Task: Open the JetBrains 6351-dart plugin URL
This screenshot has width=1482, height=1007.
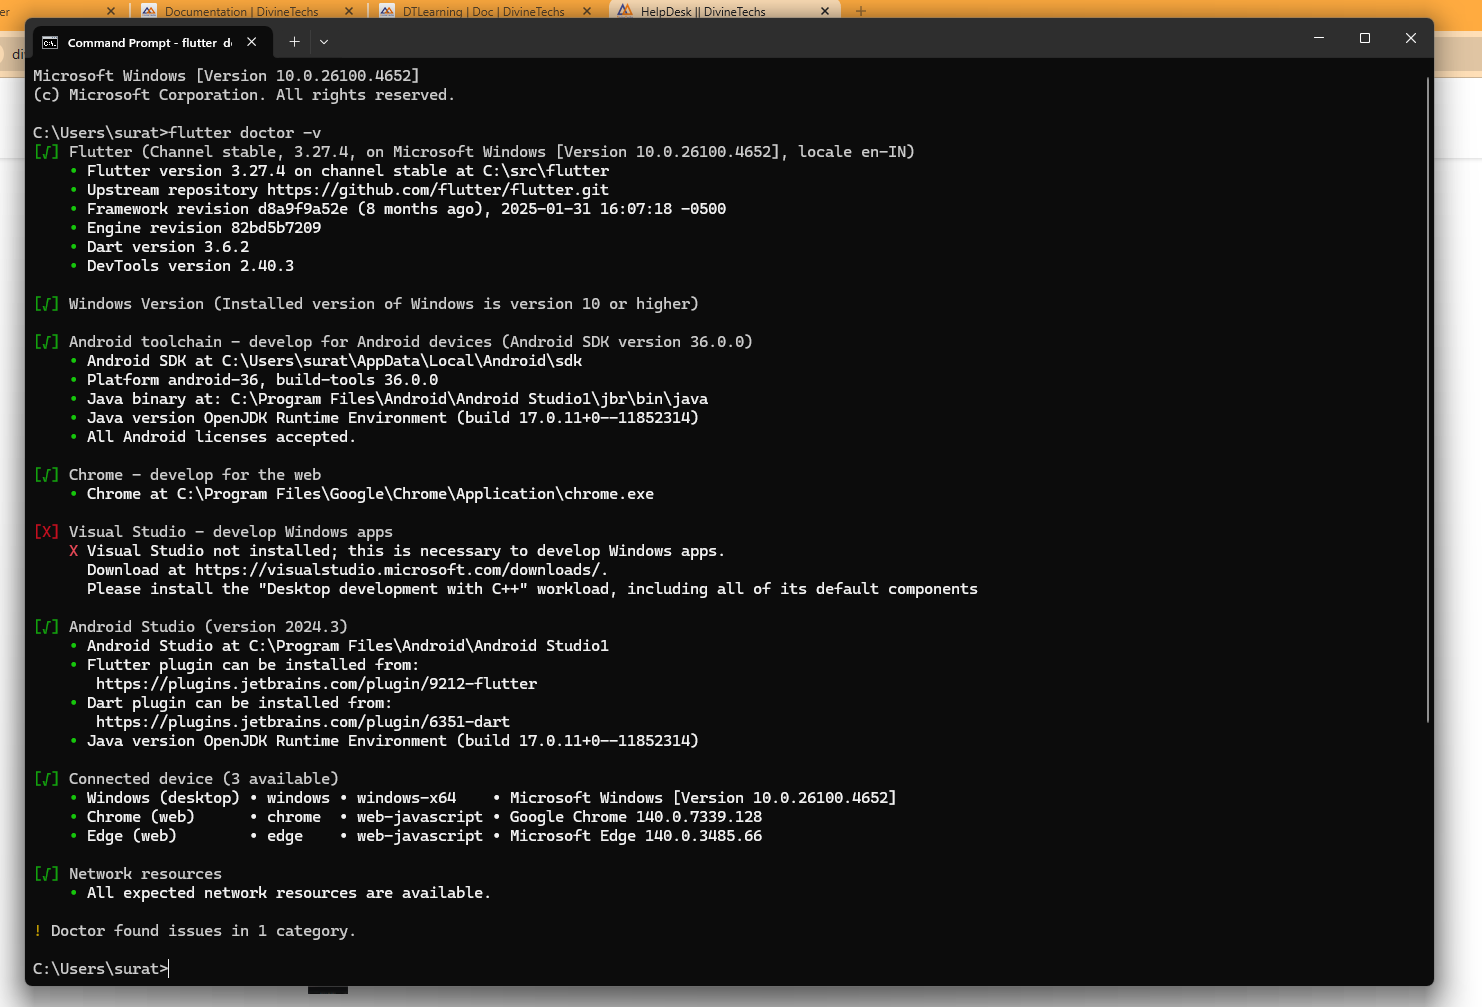Action: pyautogui.click(x=302, y=722)
